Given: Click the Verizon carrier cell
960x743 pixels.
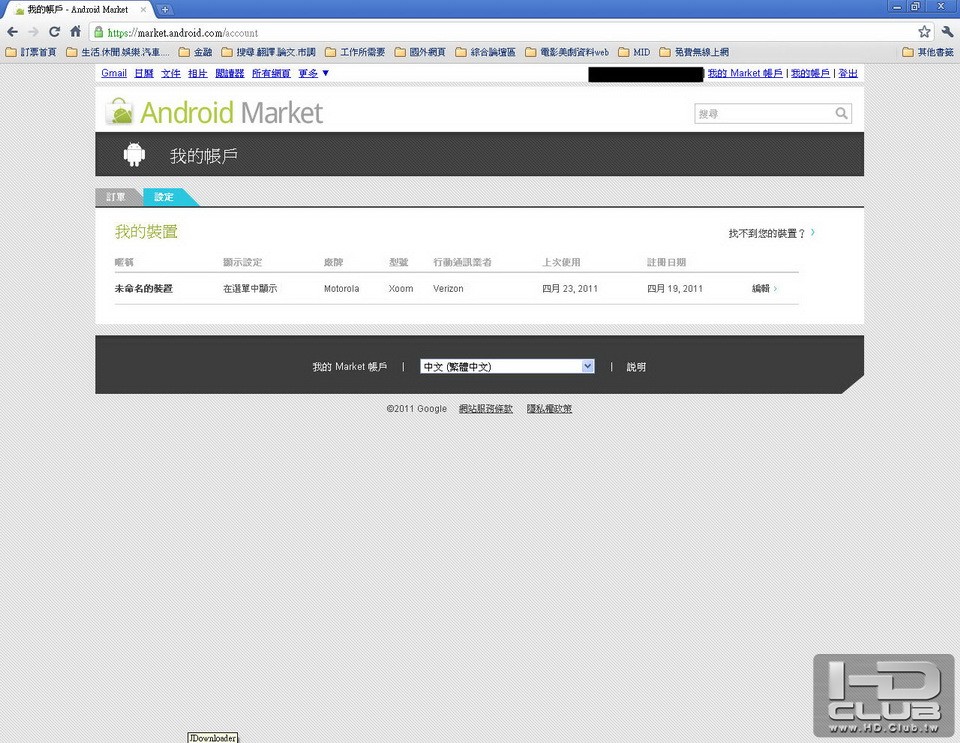Looking at the screenshot, I should 448,288.
